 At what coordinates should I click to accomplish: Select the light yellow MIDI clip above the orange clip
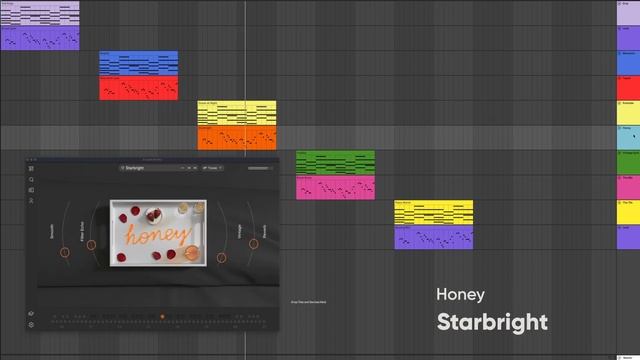[237, 113]
